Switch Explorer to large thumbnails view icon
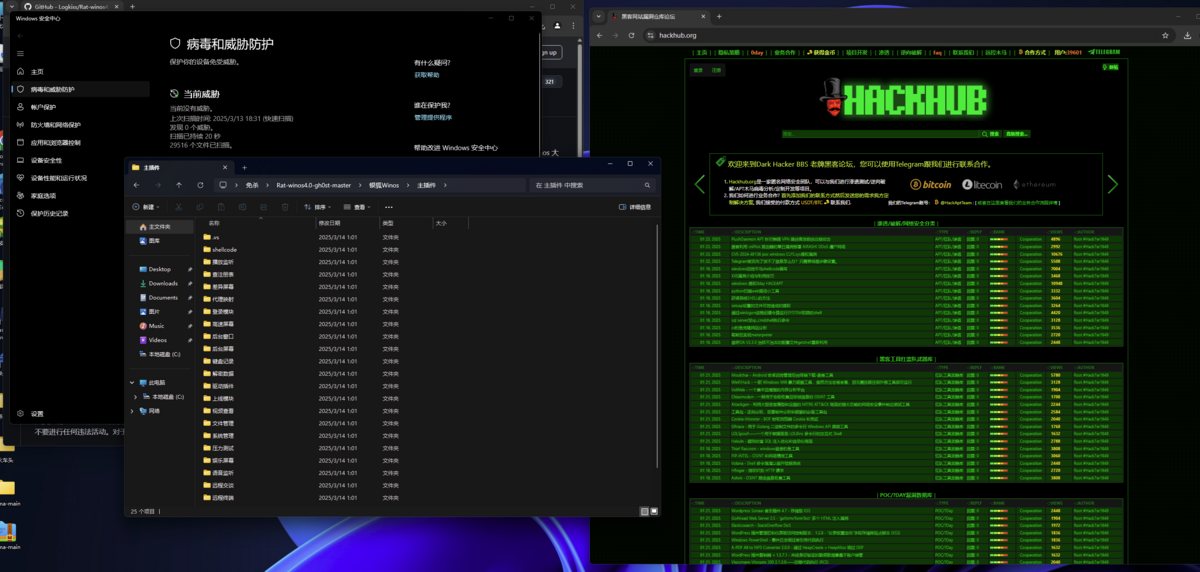The width and height of the screenshot is (1200, 572). (653, 510)
